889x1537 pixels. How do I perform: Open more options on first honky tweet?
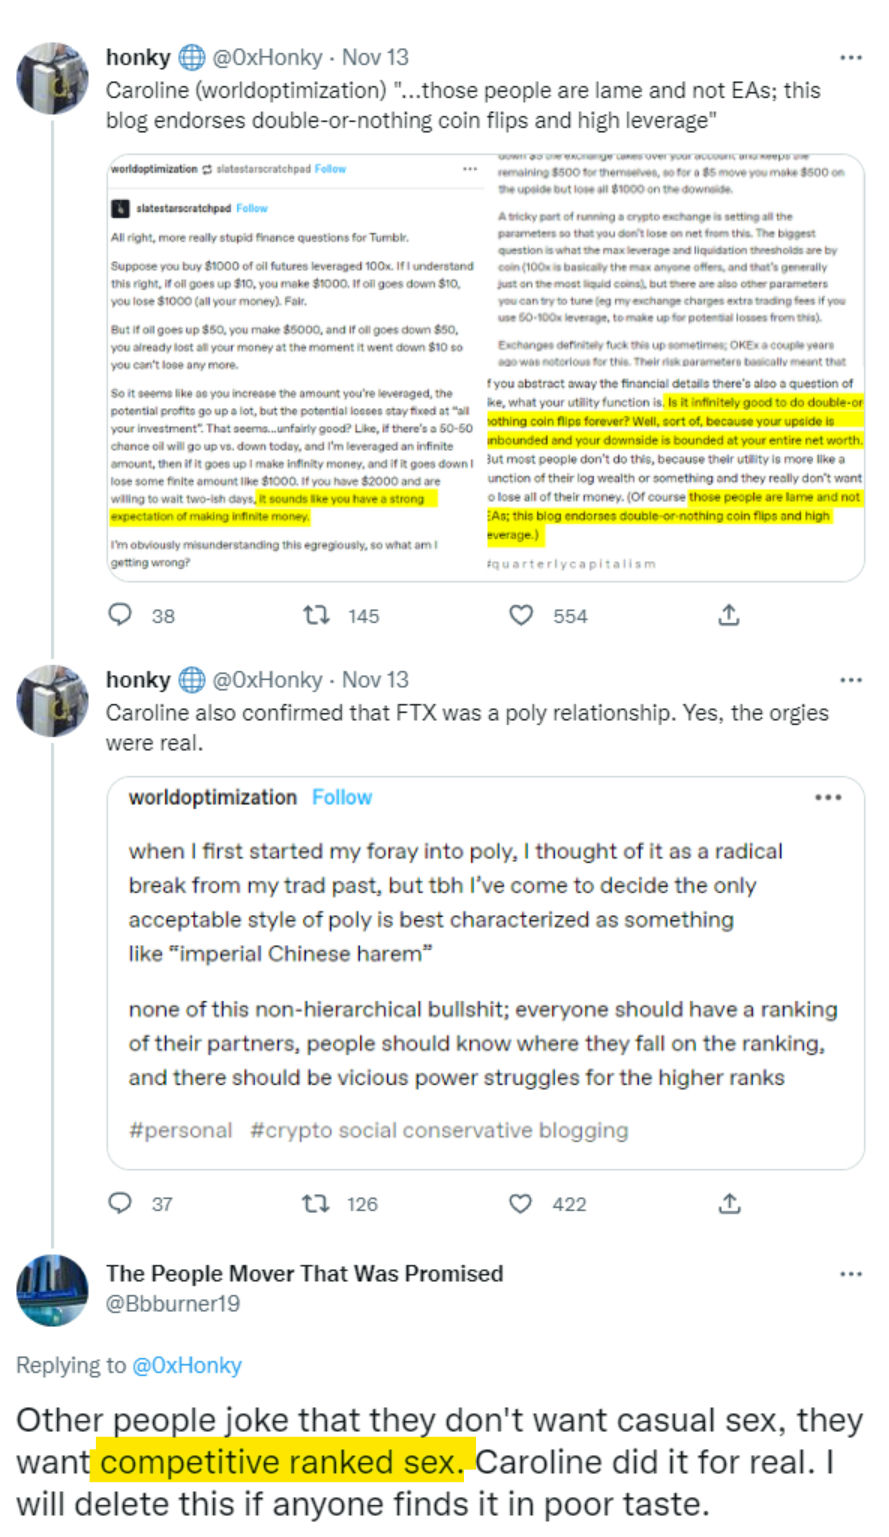(x=851, y=58)
